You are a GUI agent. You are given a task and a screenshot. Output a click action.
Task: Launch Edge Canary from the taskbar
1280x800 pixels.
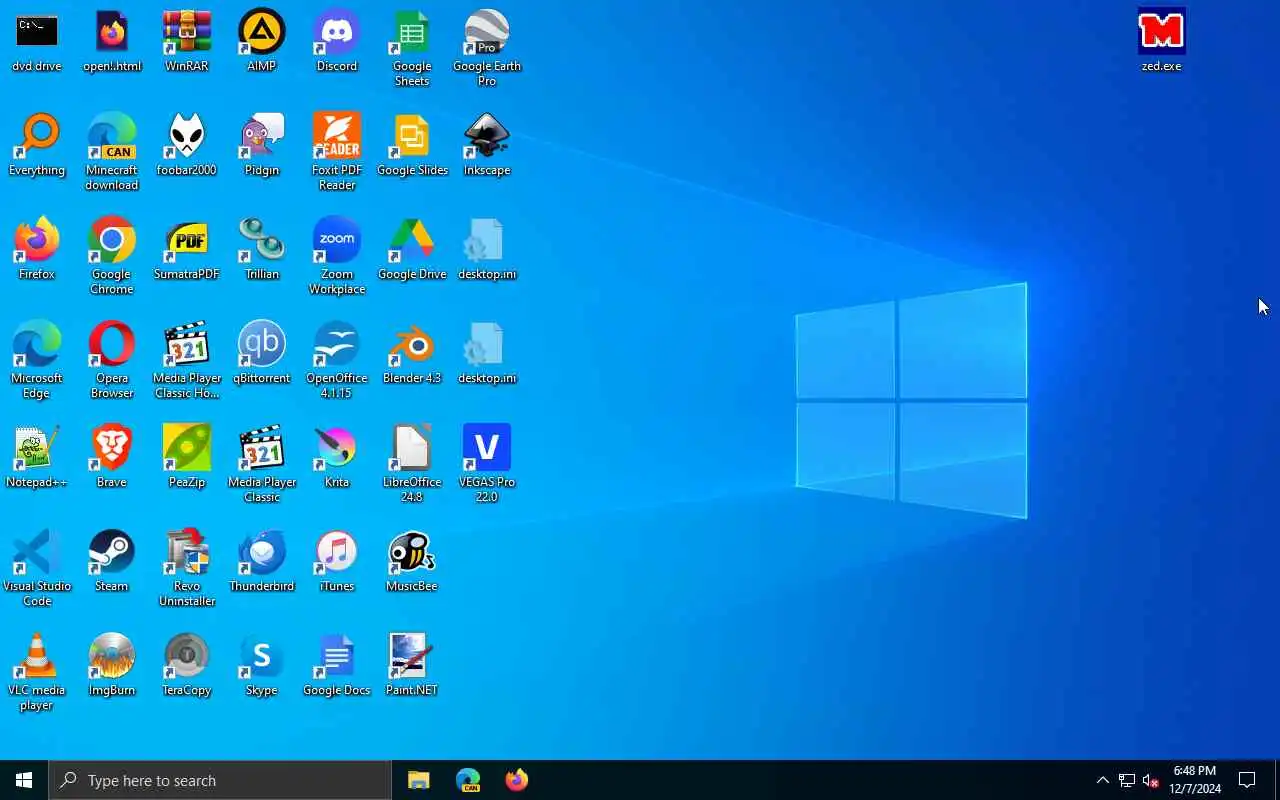click(468, 780)
